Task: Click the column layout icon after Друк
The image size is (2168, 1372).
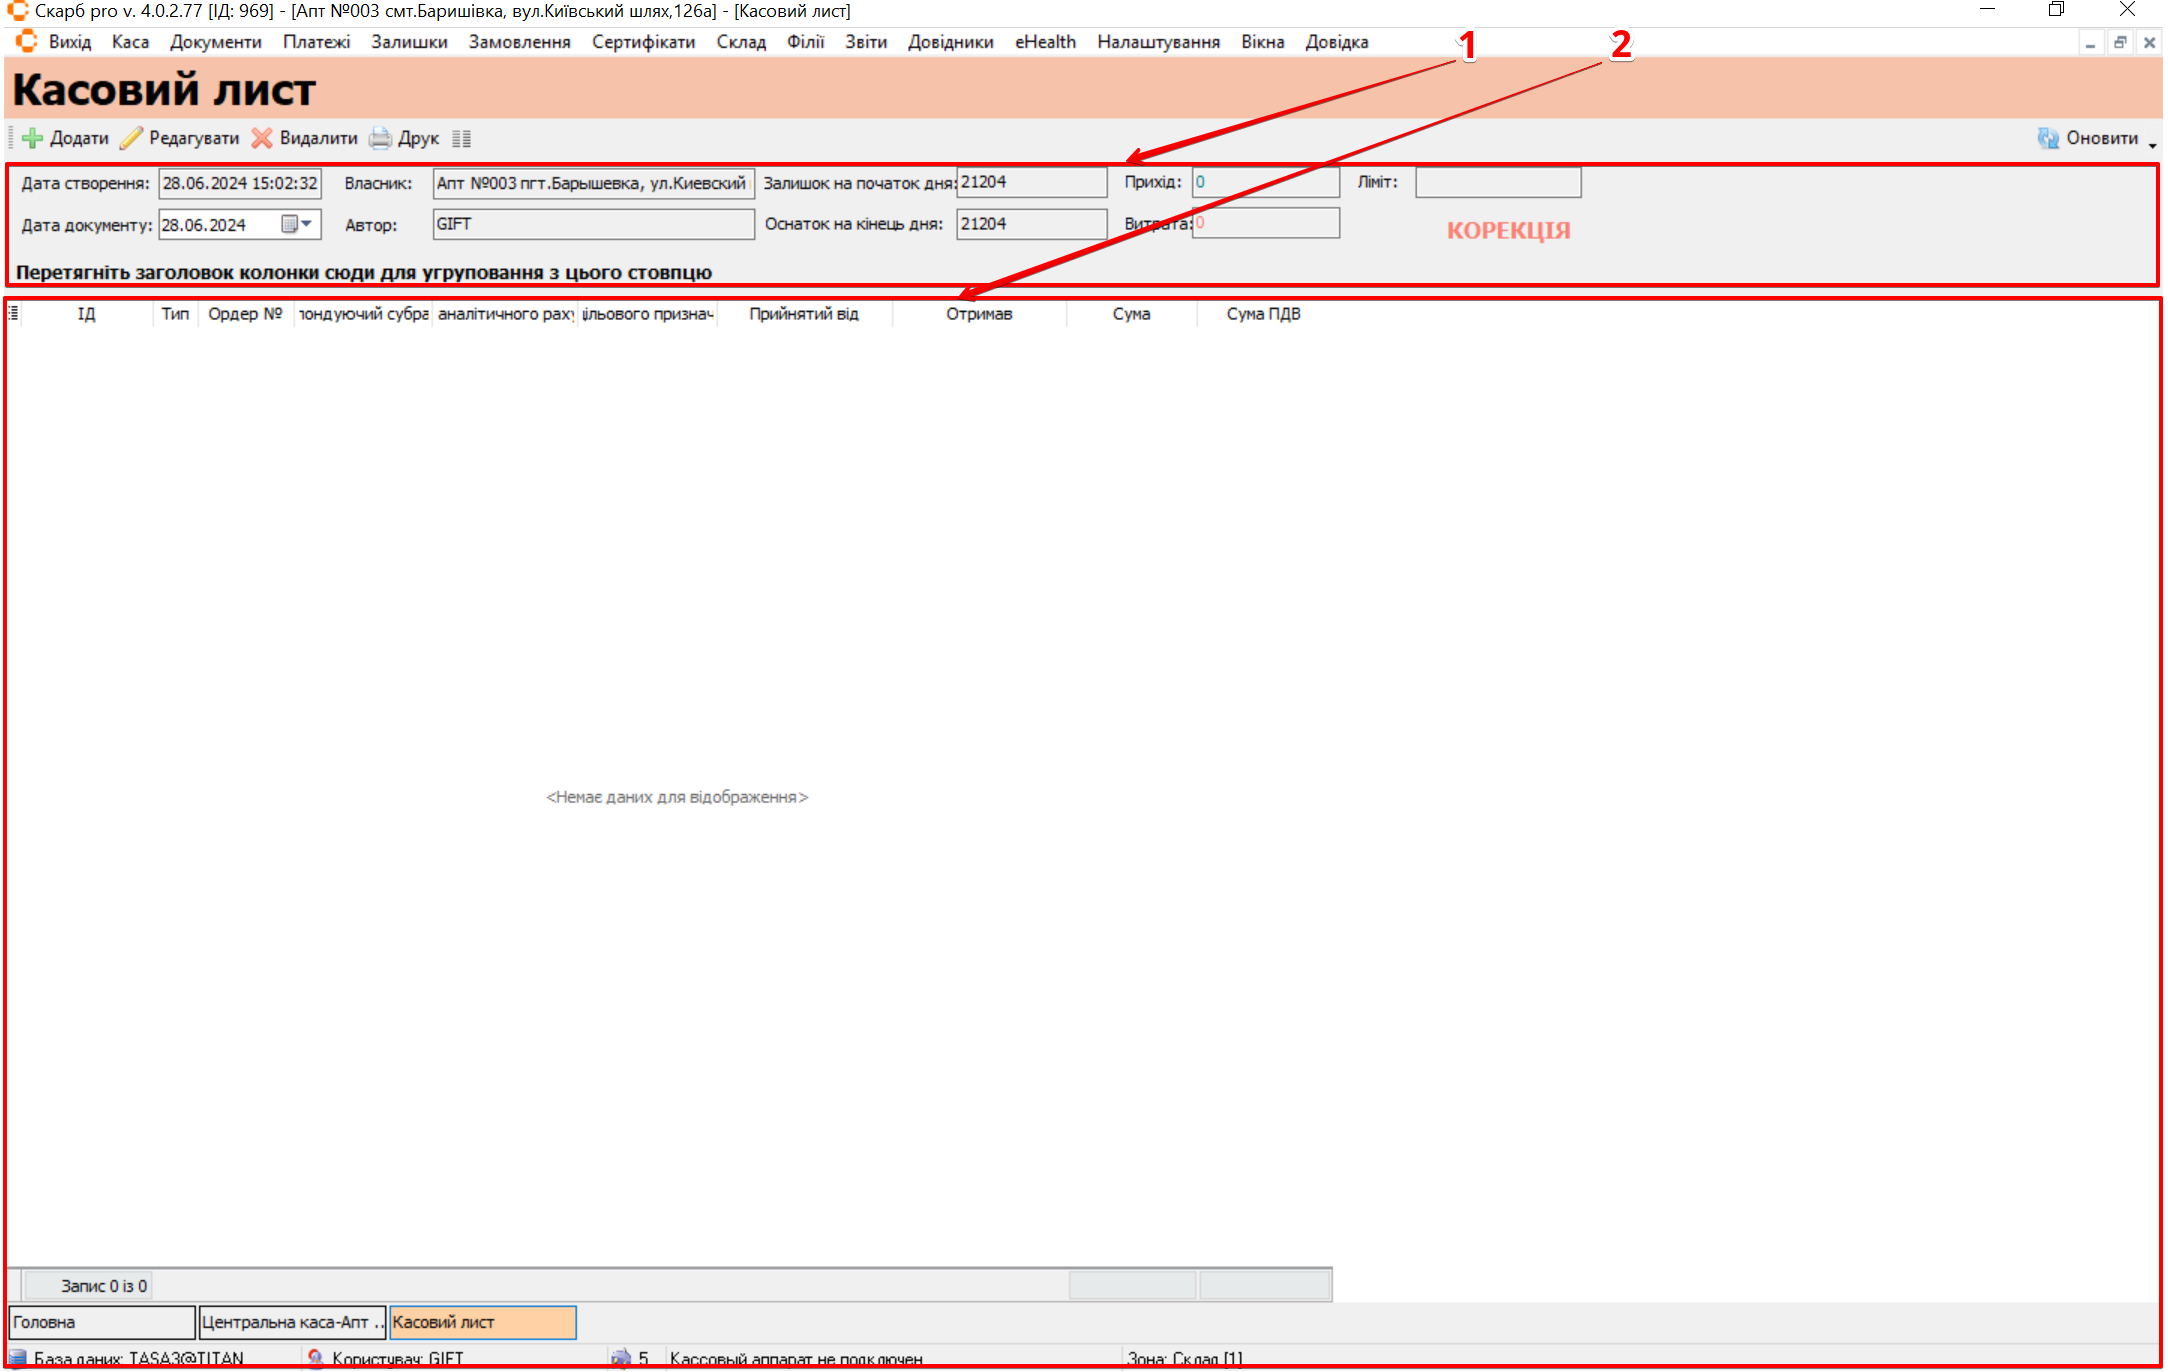Action: coord(461,139)
